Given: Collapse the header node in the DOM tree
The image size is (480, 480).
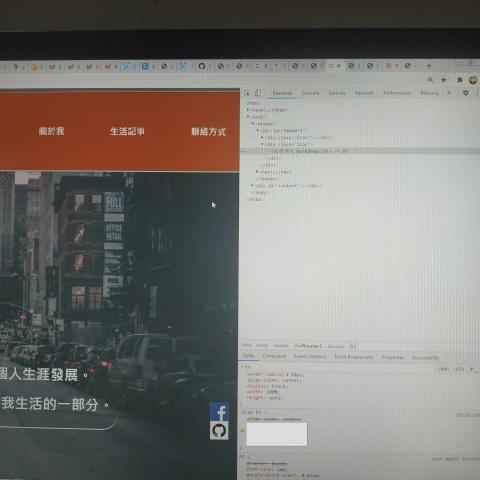Looking at the screenshot, I should pos(253,124).
